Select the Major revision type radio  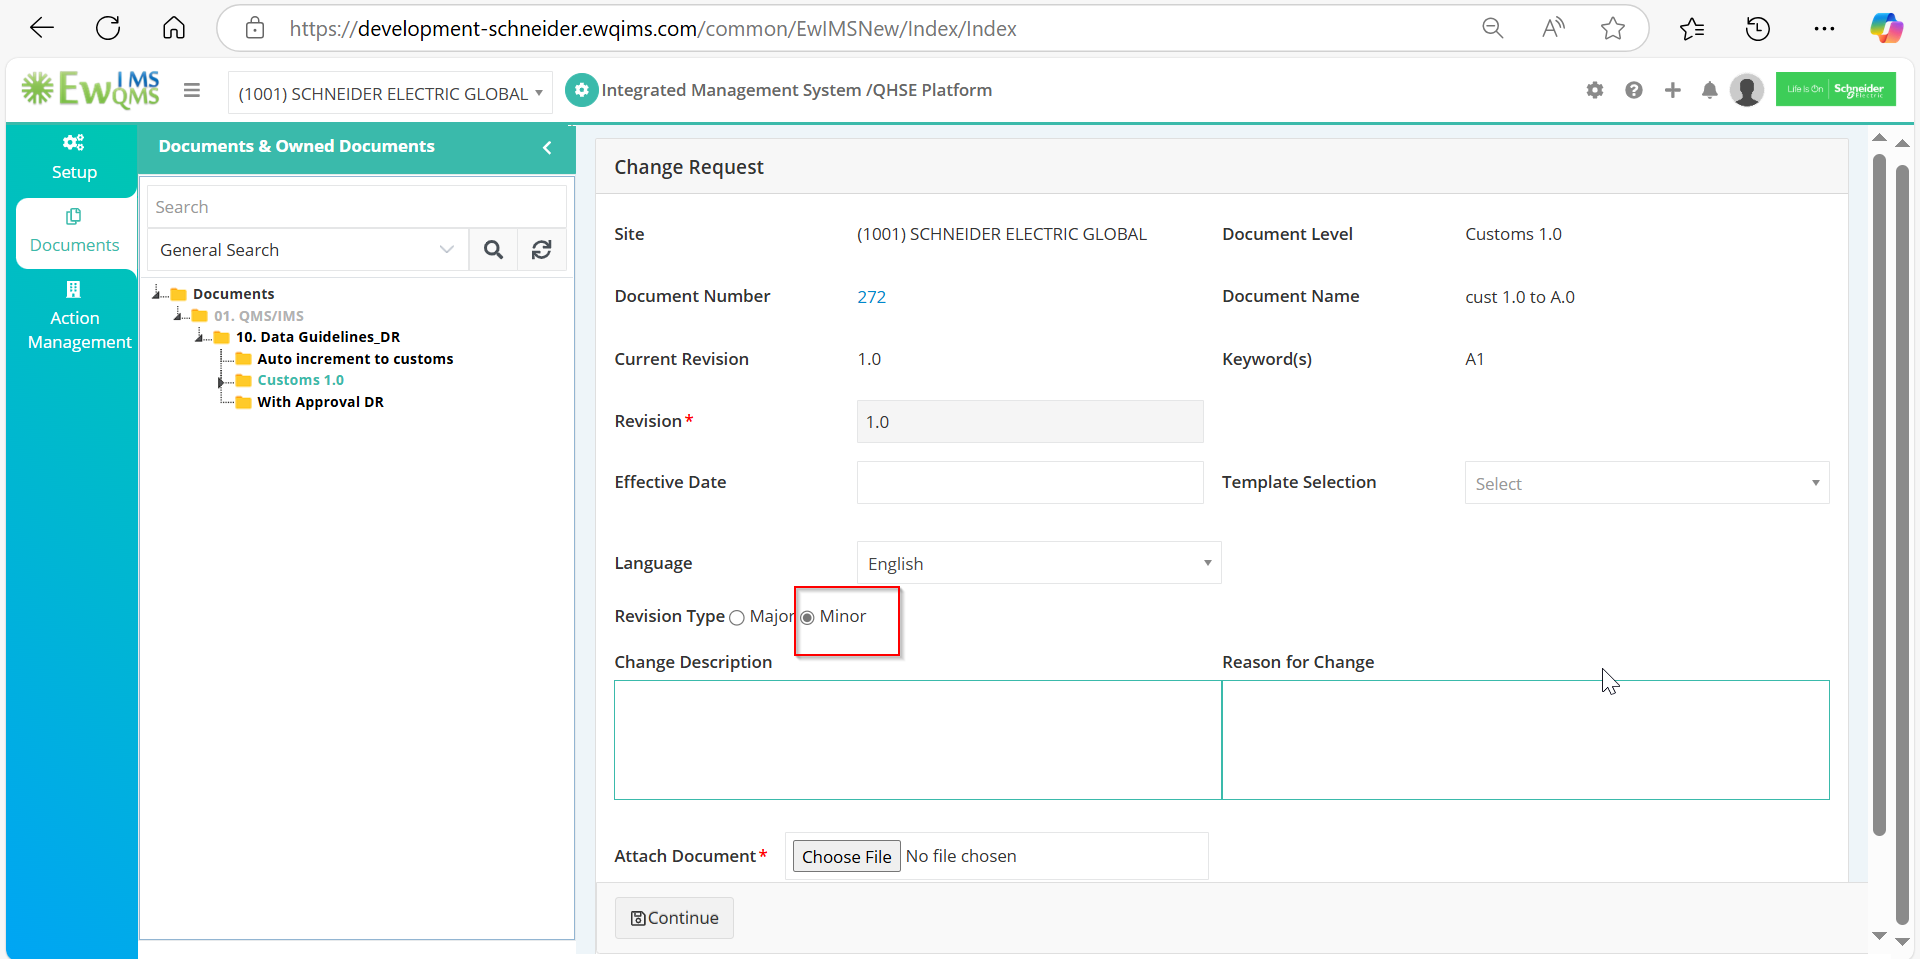[x=737, y=618]
